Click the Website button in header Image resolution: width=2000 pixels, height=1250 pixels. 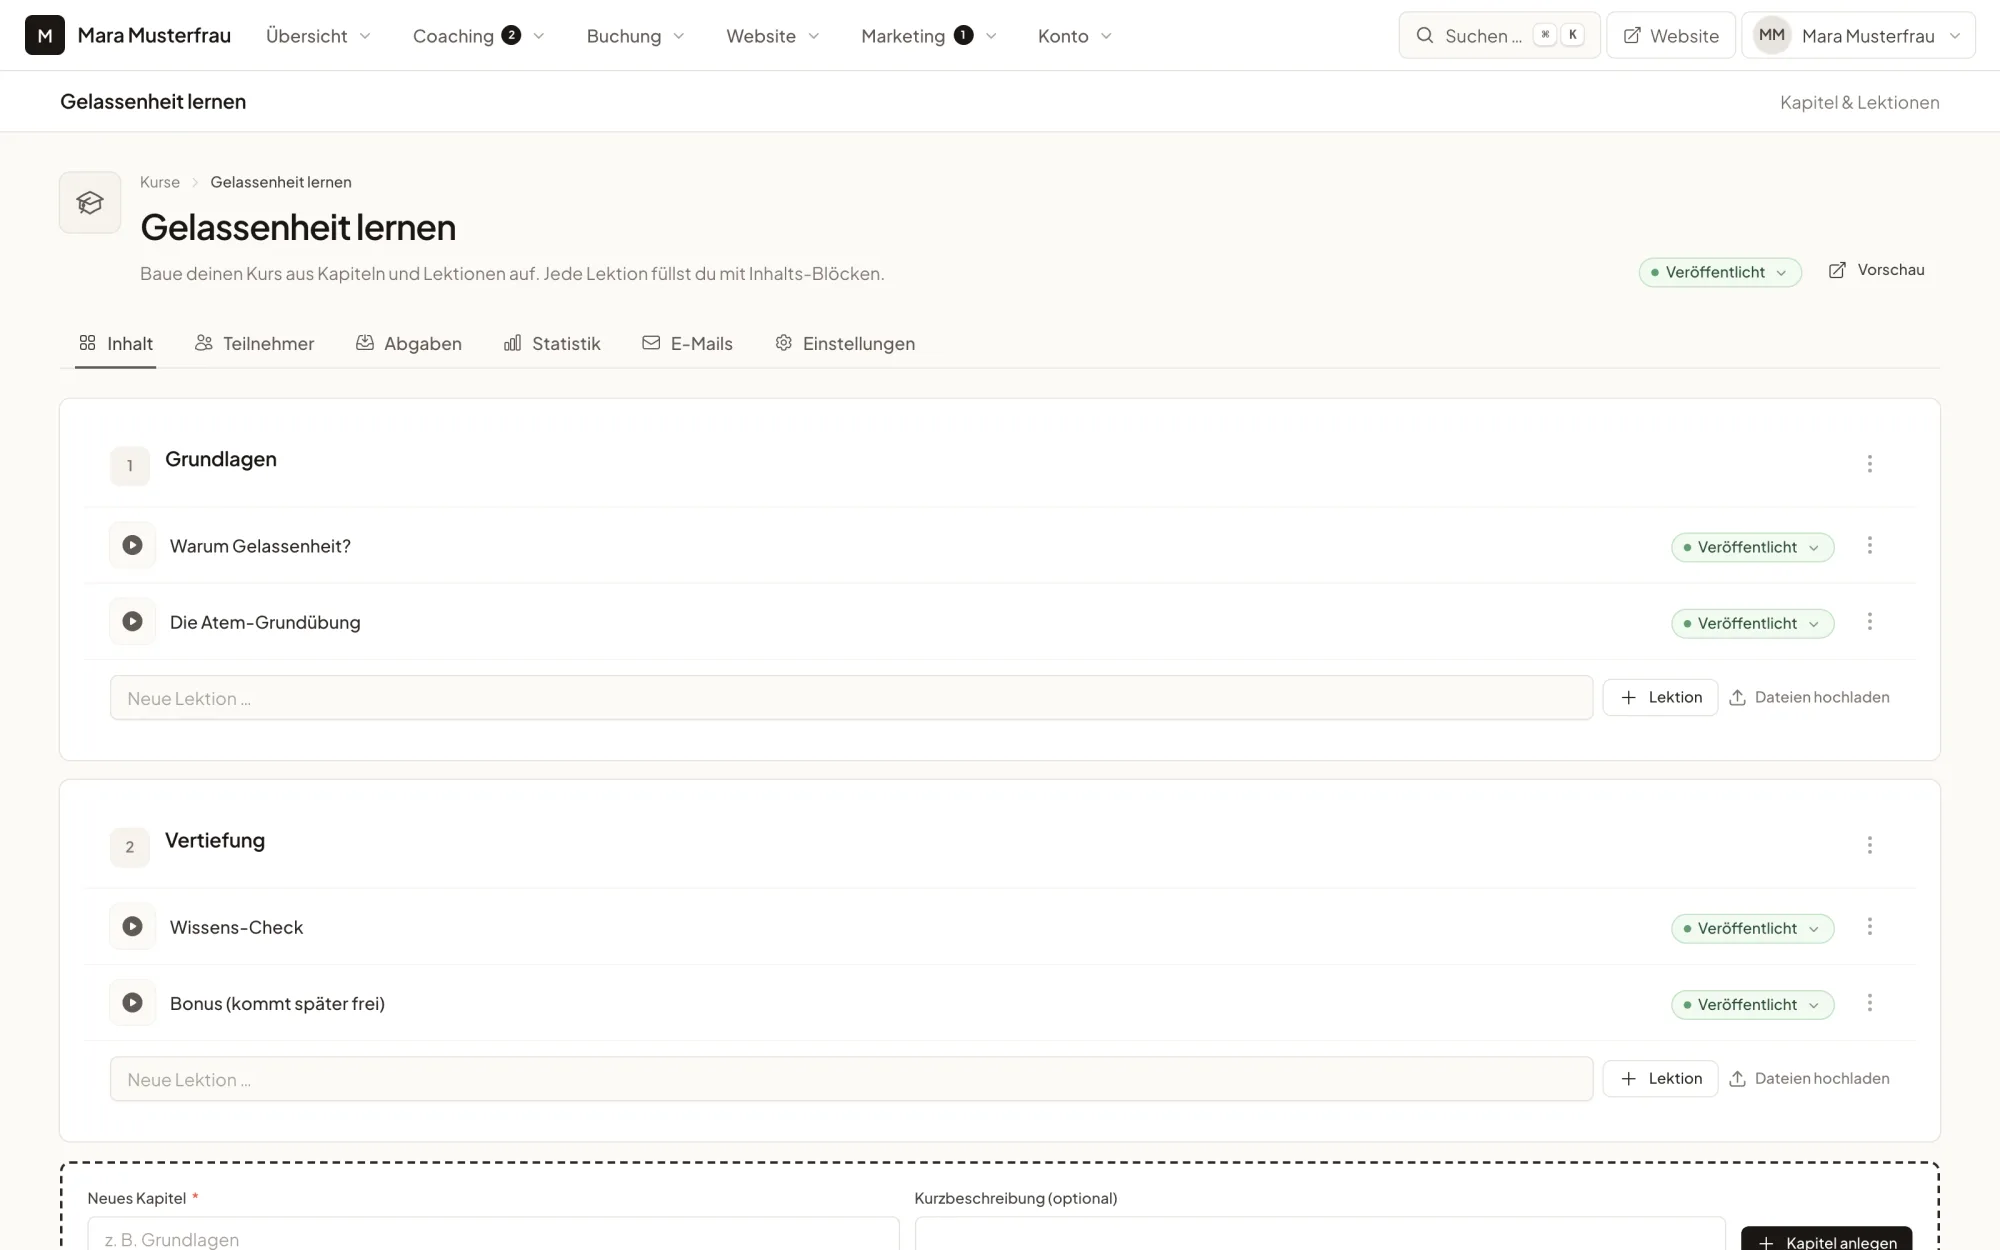pos(1671,36)
